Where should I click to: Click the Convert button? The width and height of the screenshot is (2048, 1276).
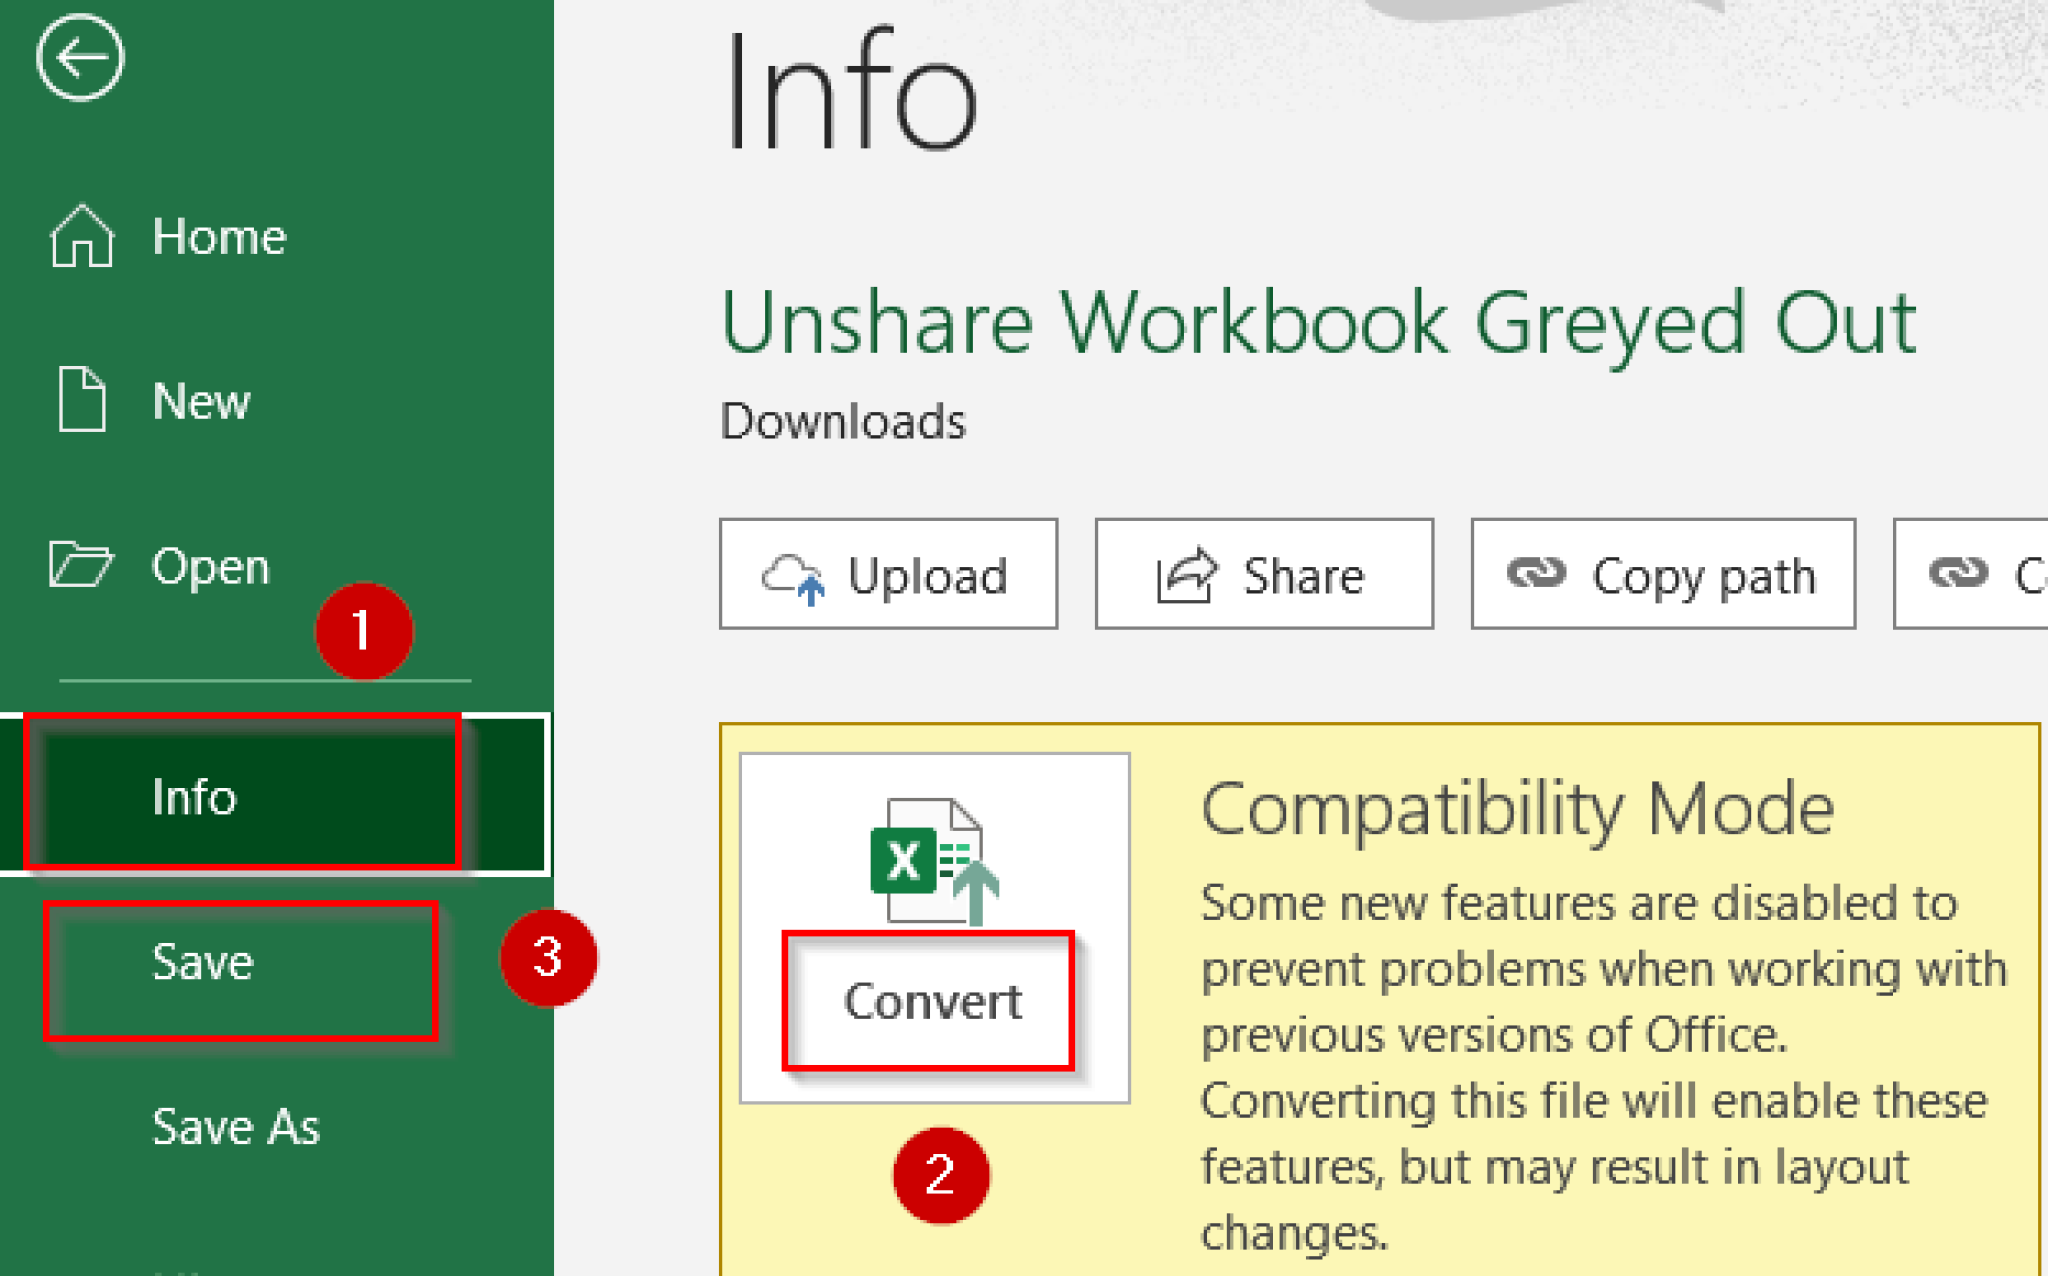[932, 1001]
